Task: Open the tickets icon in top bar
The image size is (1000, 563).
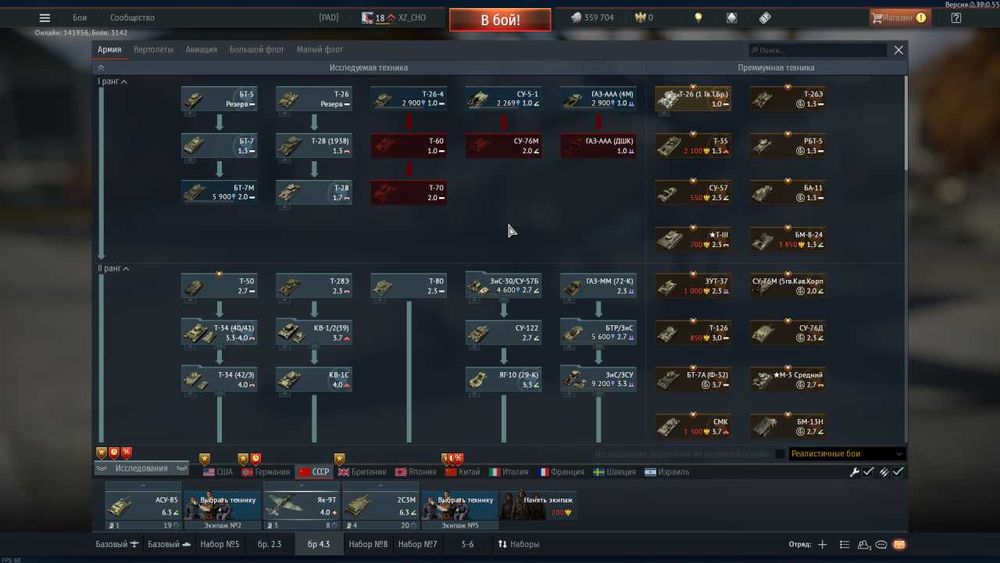Action: (x=765, y=18)
